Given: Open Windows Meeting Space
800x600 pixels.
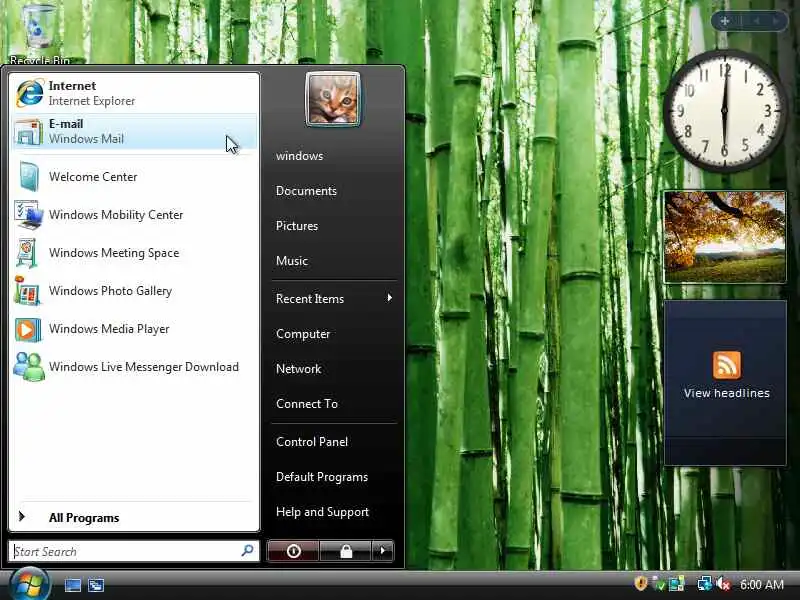Looking at the screenshot, I should (134, 253).
